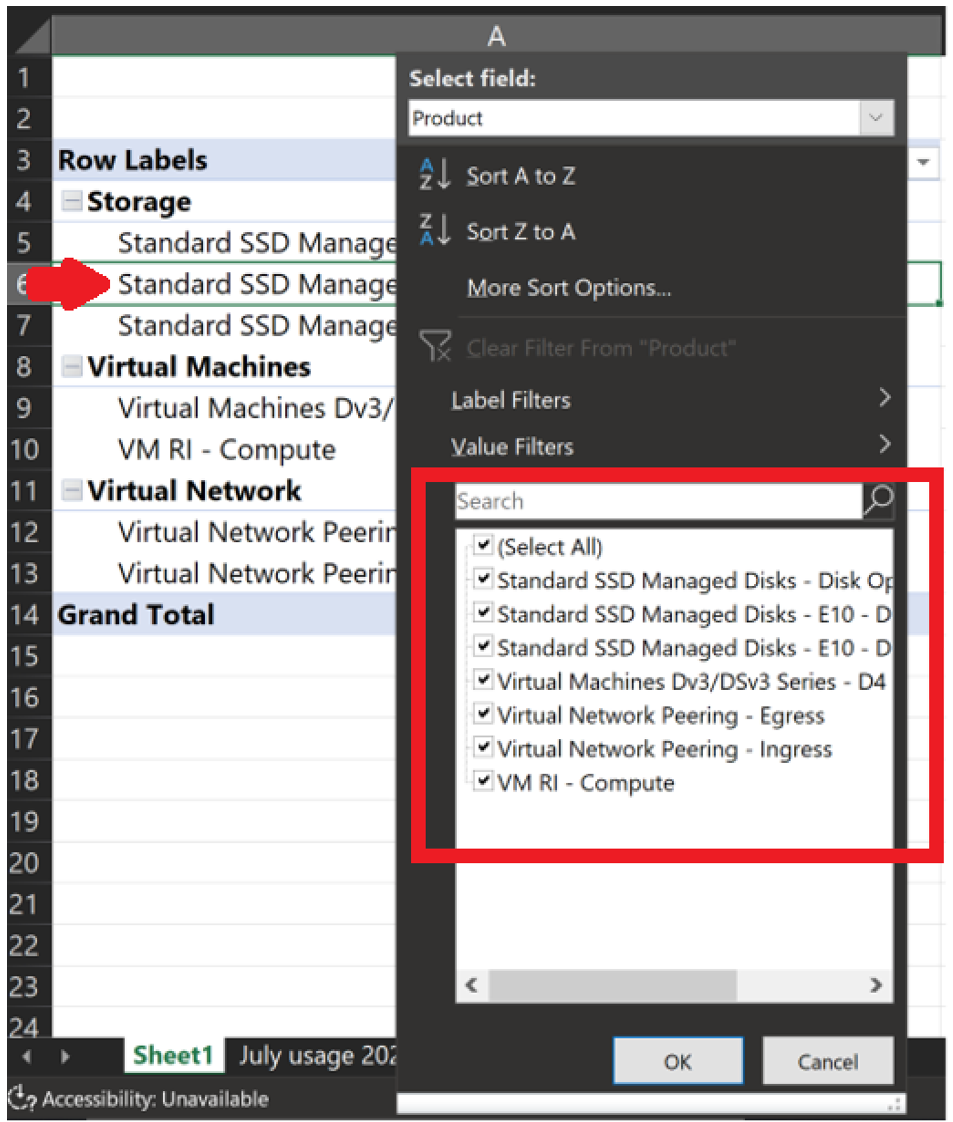Click into the Search field
This screenshot has width=953, height=1122.
coord(658,501)
